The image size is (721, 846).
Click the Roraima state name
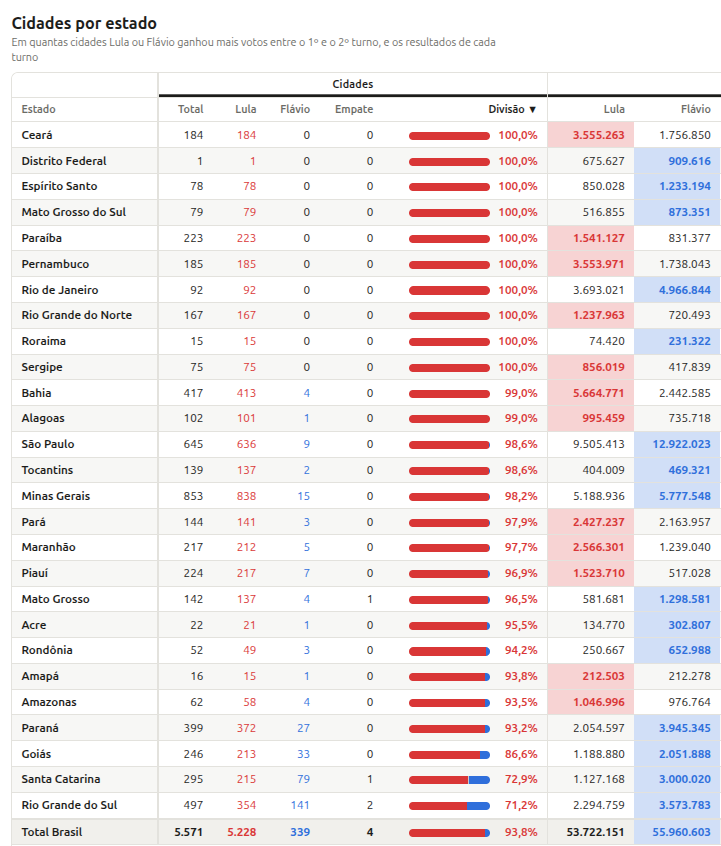[x=44, y=341]
